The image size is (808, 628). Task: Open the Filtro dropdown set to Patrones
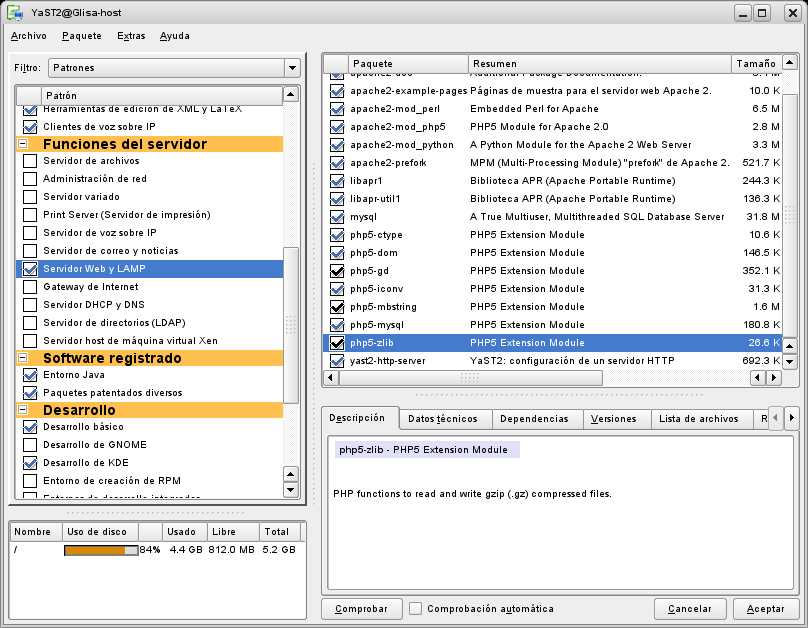tap(173, 68)
